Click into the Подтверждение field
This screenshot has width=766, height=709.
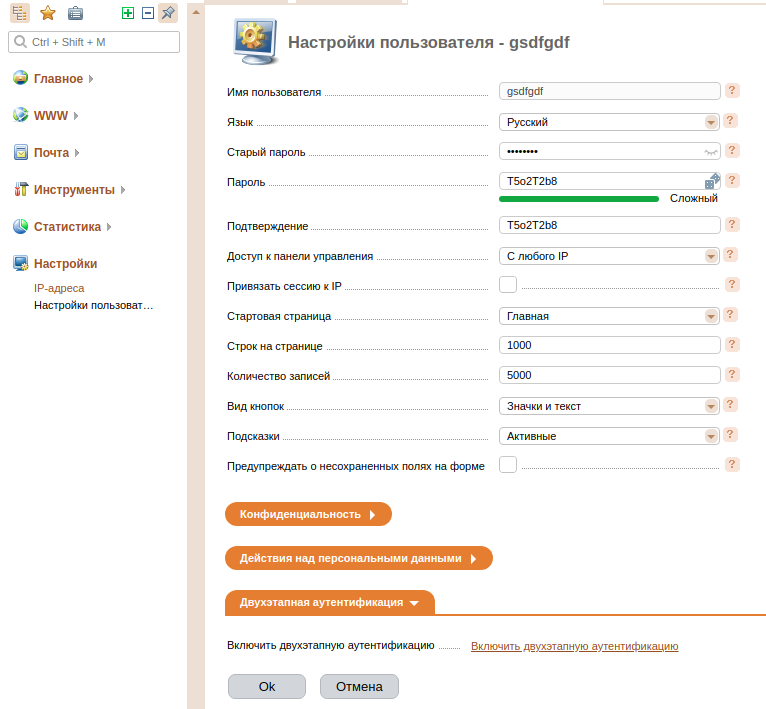click(x=610, y=225)
